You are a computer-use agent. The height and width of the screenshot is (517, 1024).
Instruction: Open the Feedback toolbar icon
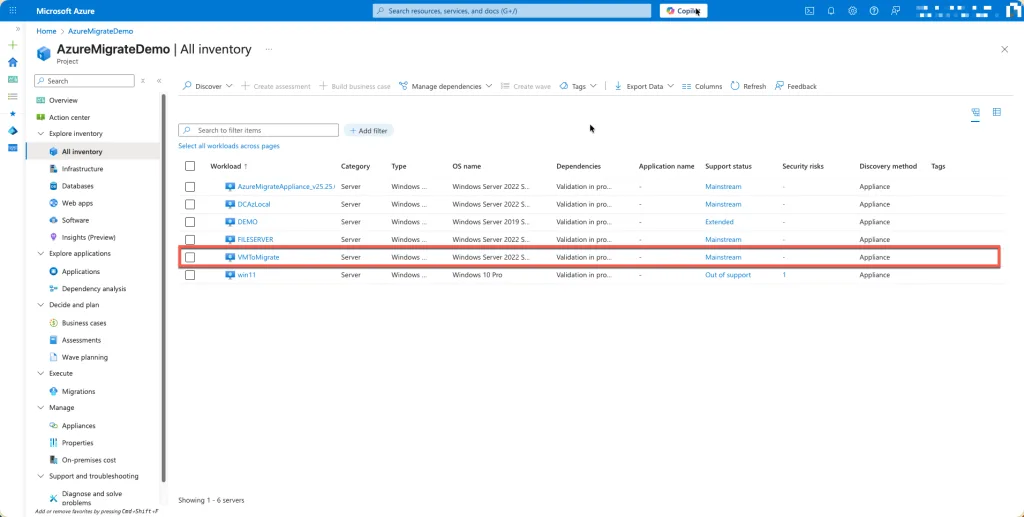pyautogui.click(x=780, y=86)
